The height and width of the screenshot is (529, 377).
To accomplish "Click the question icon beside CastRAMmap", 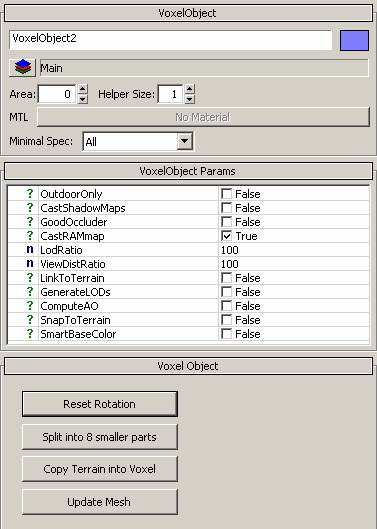I will coord(30,236).
